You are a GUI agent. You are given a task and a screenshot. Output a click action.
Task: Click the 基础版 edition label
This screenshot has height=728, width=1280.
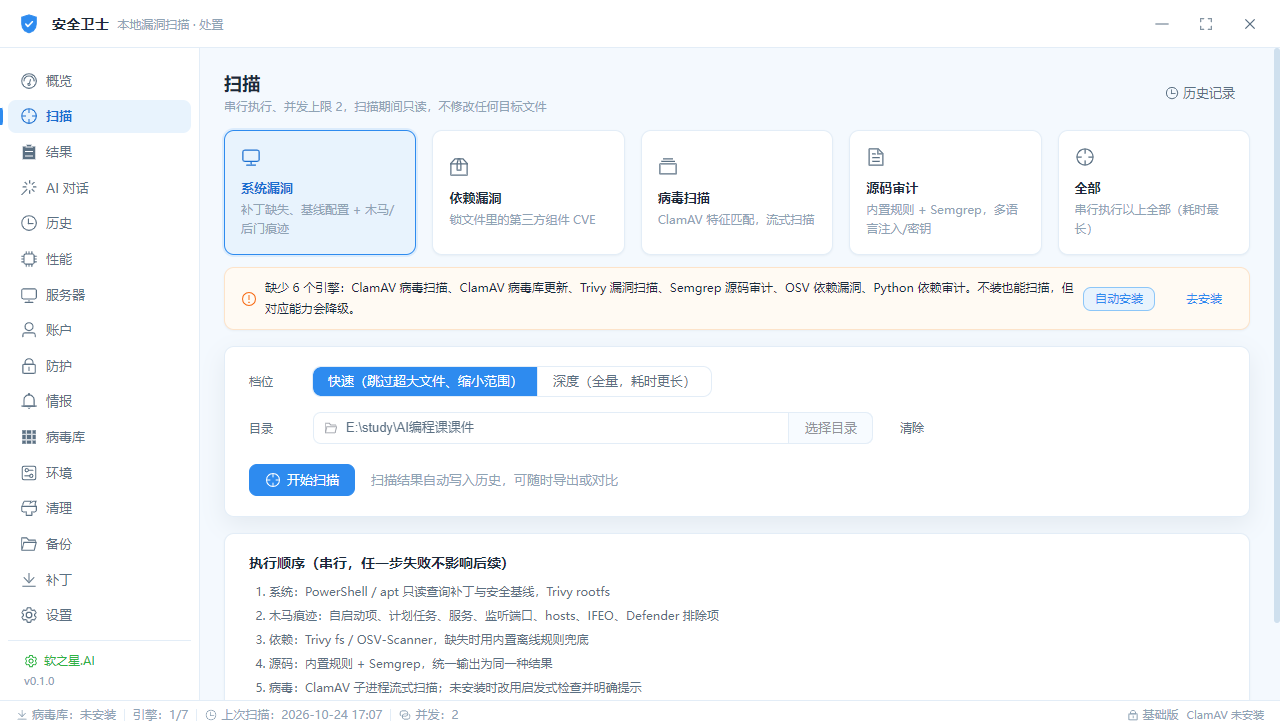click(1153, 715)
